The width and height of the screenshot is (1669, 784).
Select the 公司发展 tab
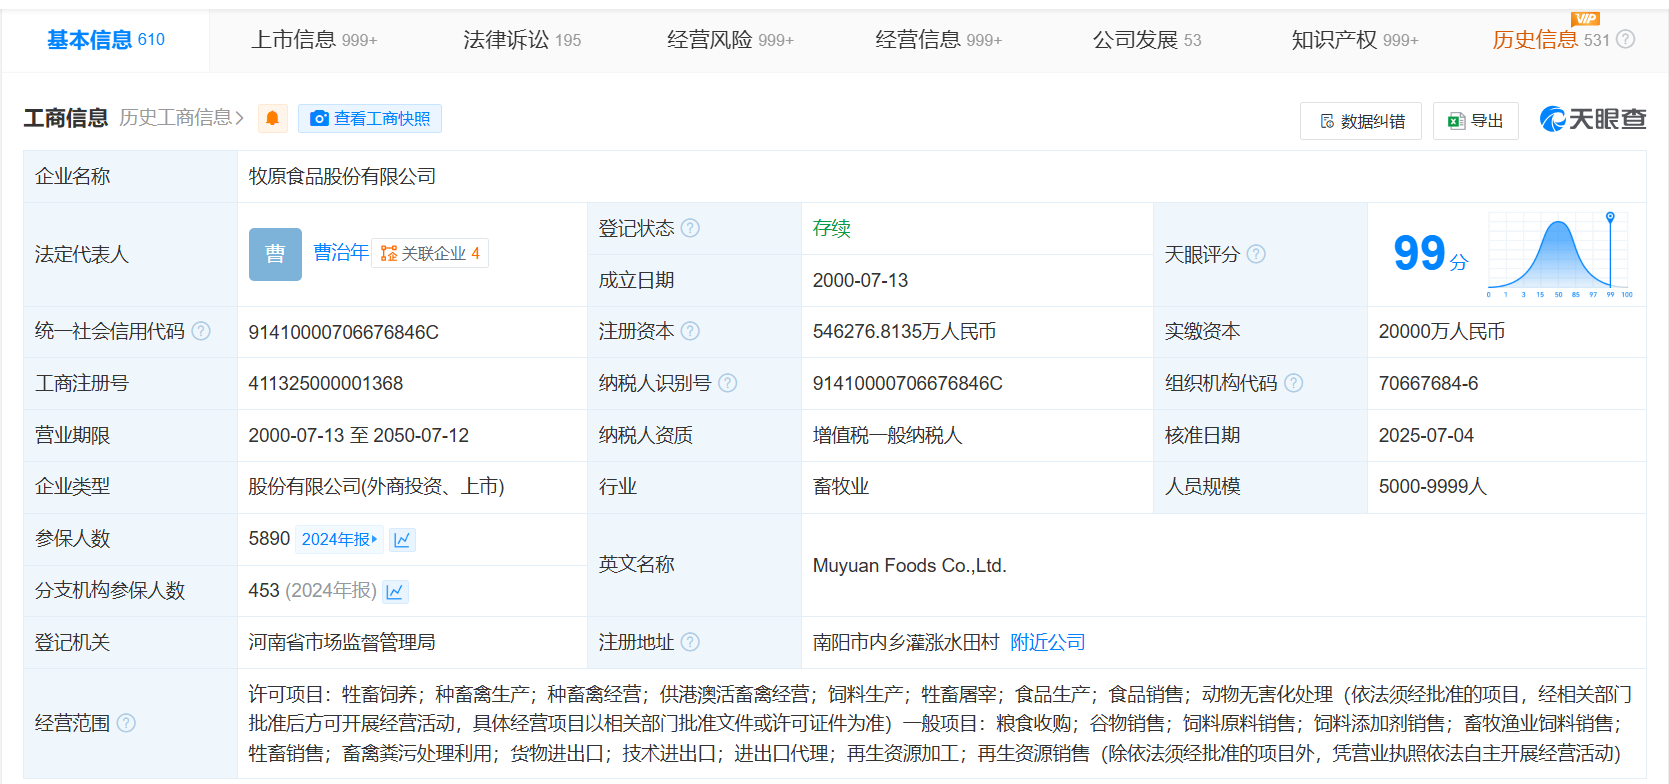[1147, 40]
